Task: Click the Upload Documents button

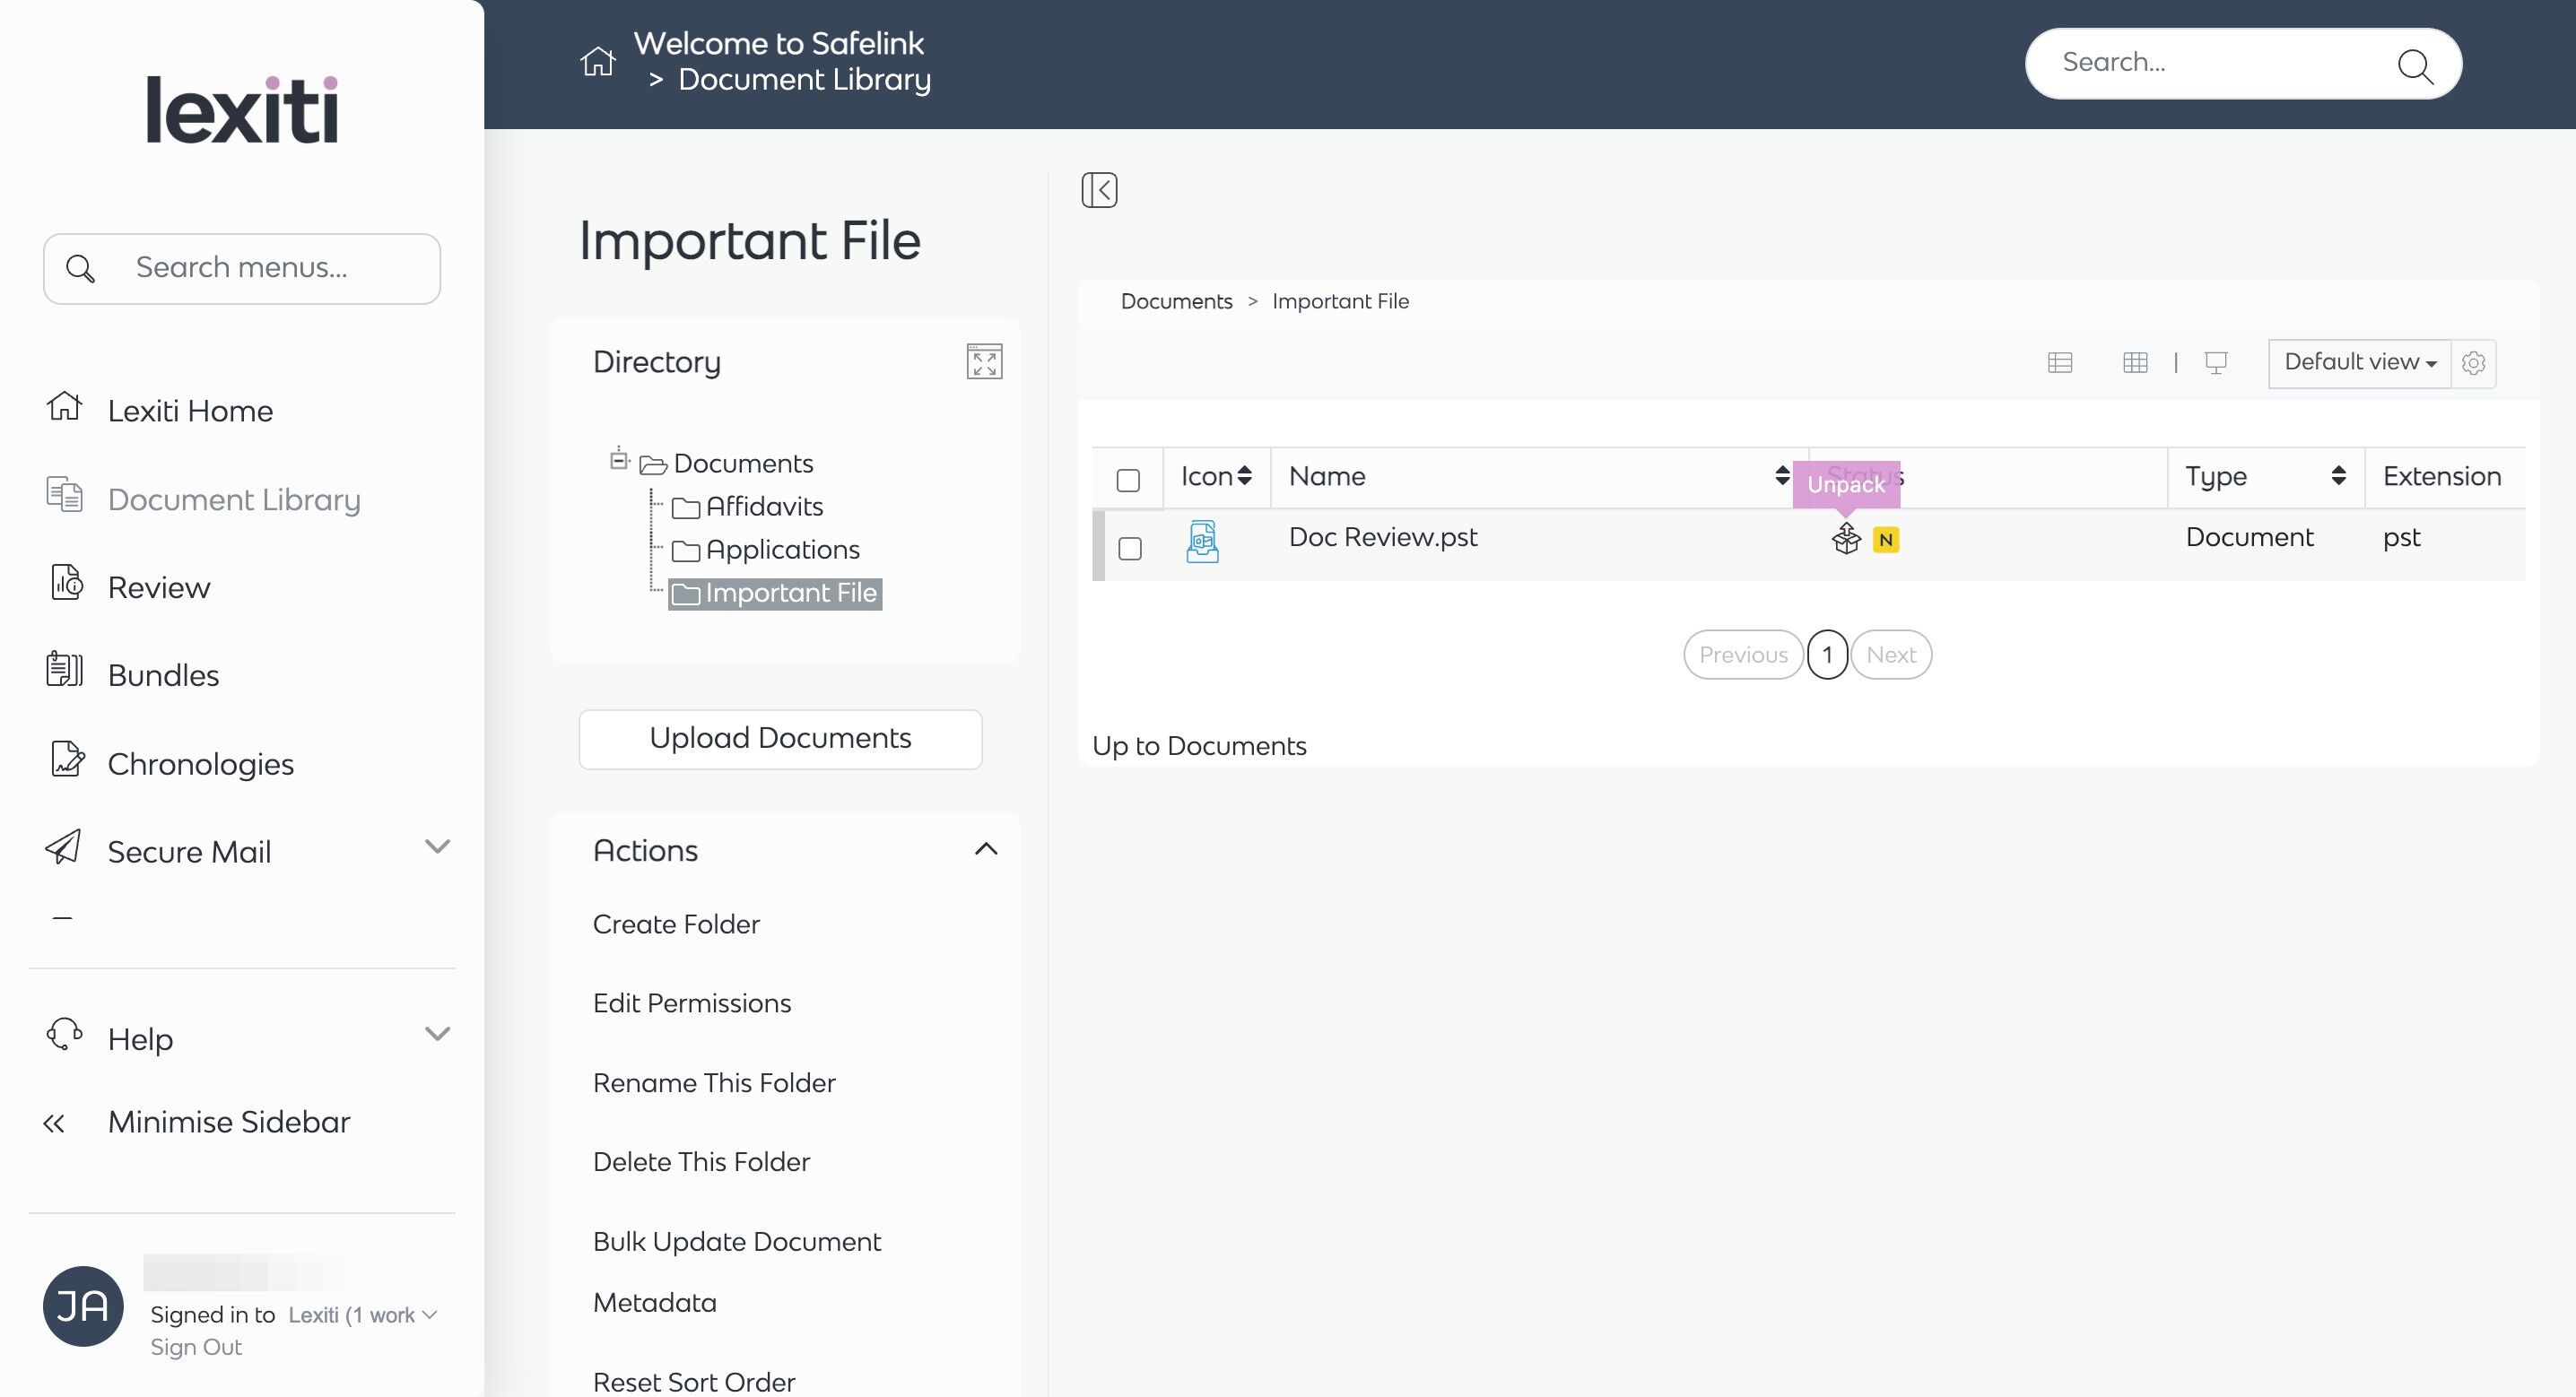Action: (x=780, y=739)
